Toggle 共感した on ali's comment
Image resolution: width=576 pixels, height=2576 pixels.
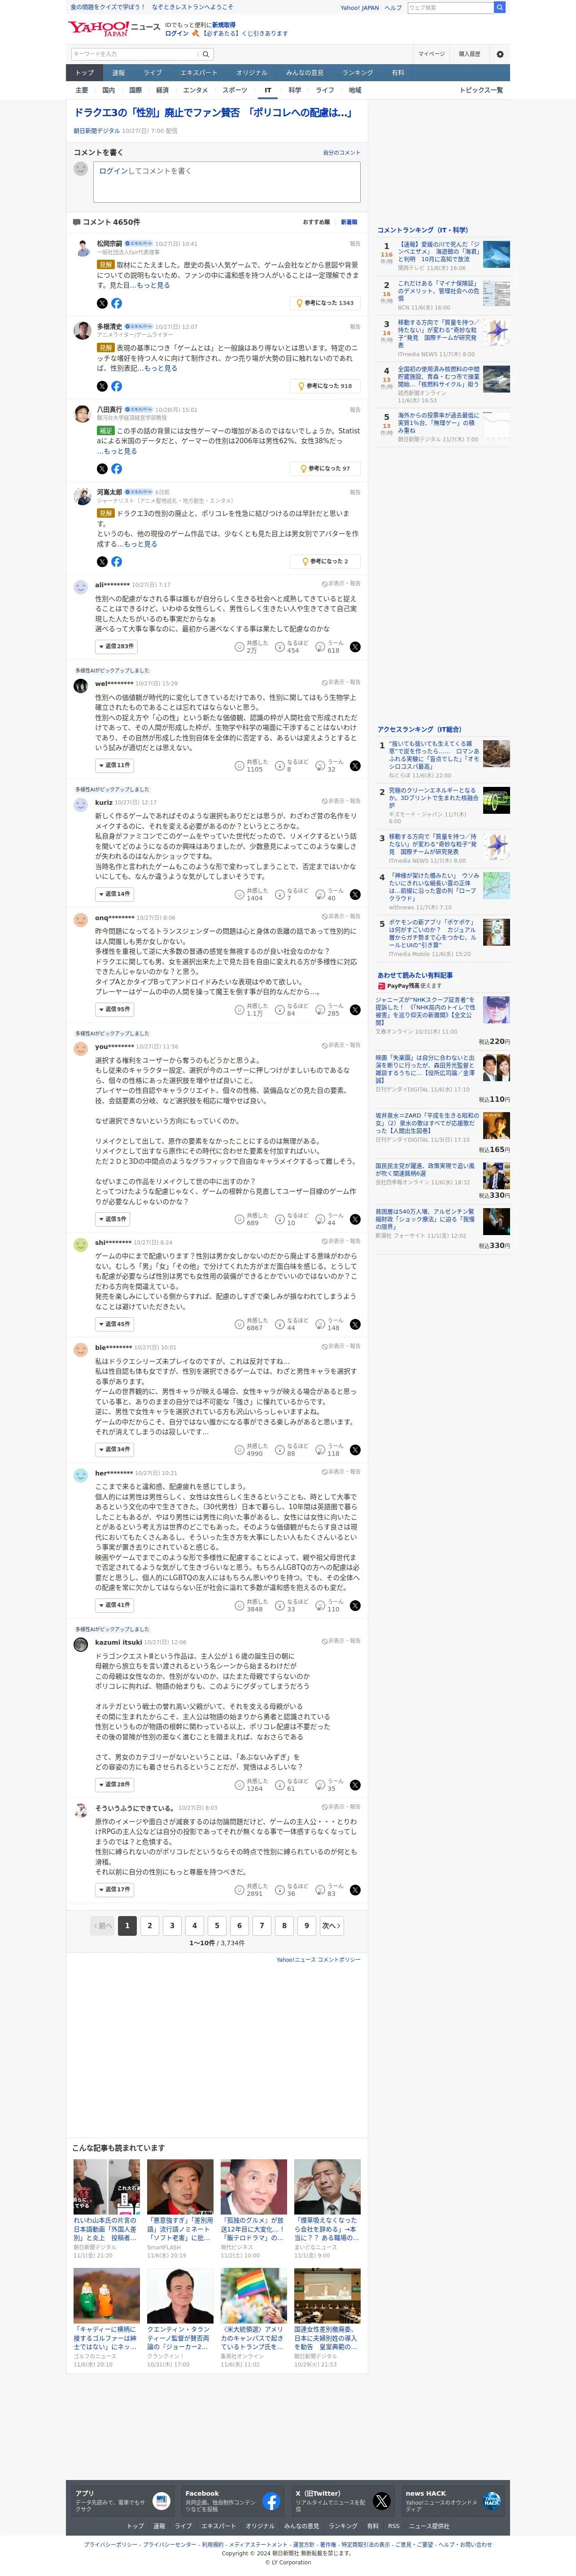click(x=251, y=647)
